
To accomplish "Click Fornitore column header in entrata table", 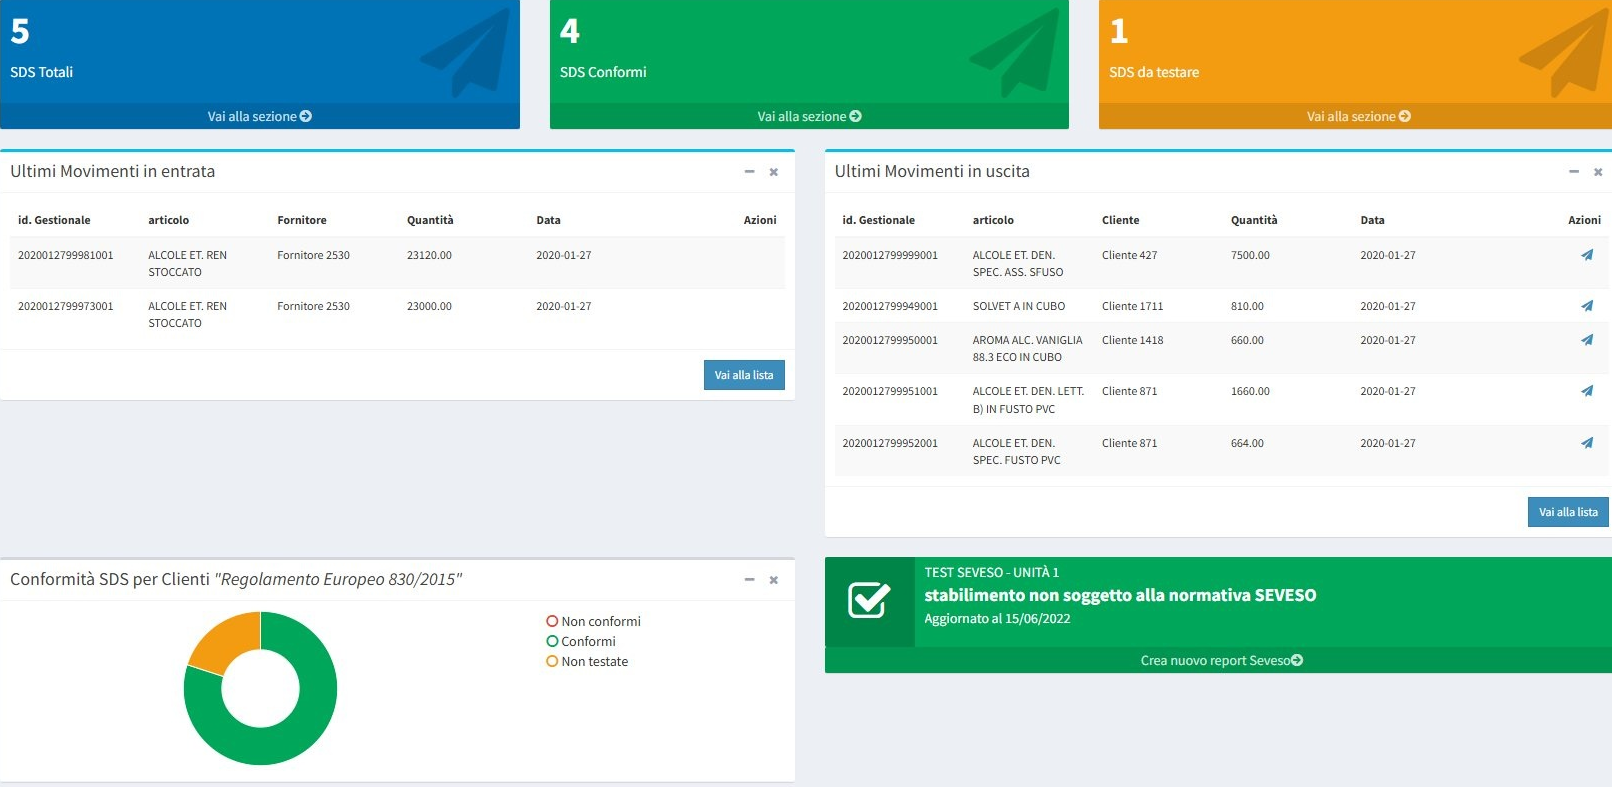I will (302, 220).
